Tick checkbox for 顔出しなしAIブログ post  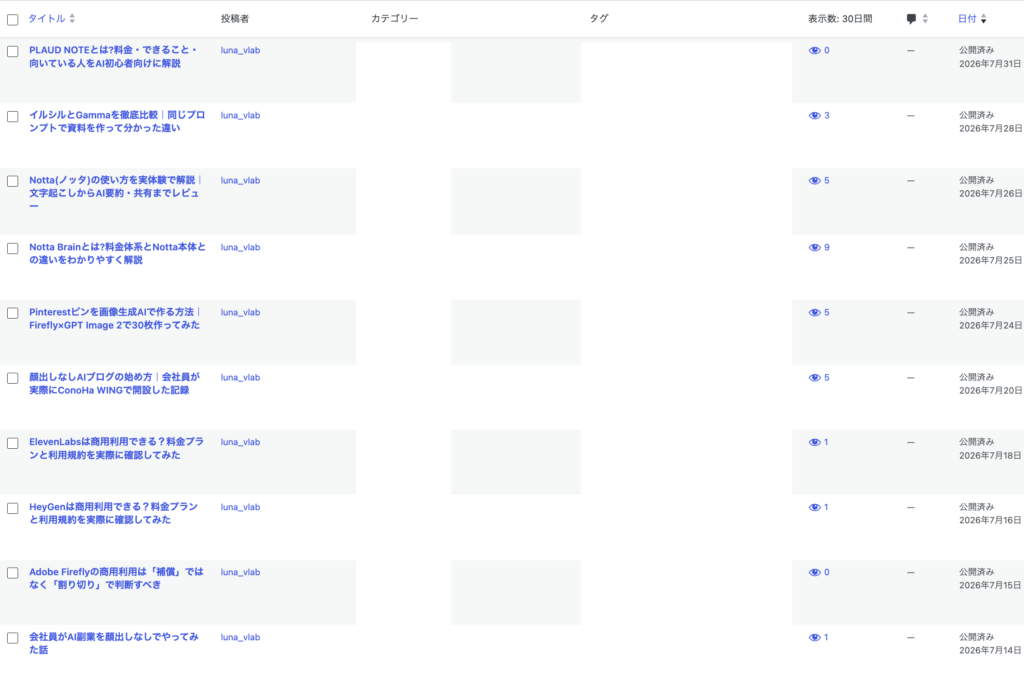click(12, 379)
